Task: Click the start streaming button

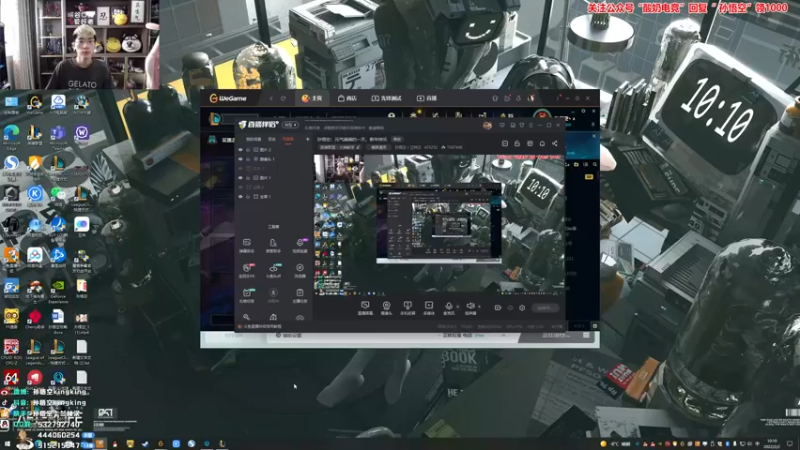Action: 545,308
